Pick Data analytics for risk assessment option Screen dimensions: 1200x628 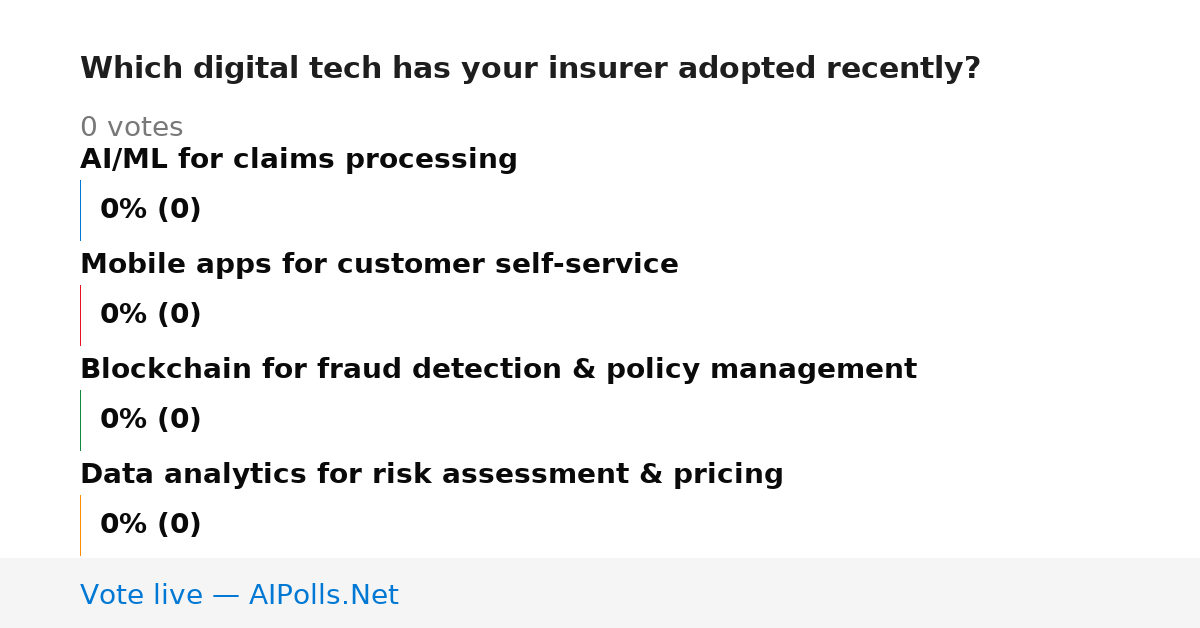pyautogui.click(x=432, y=475)
